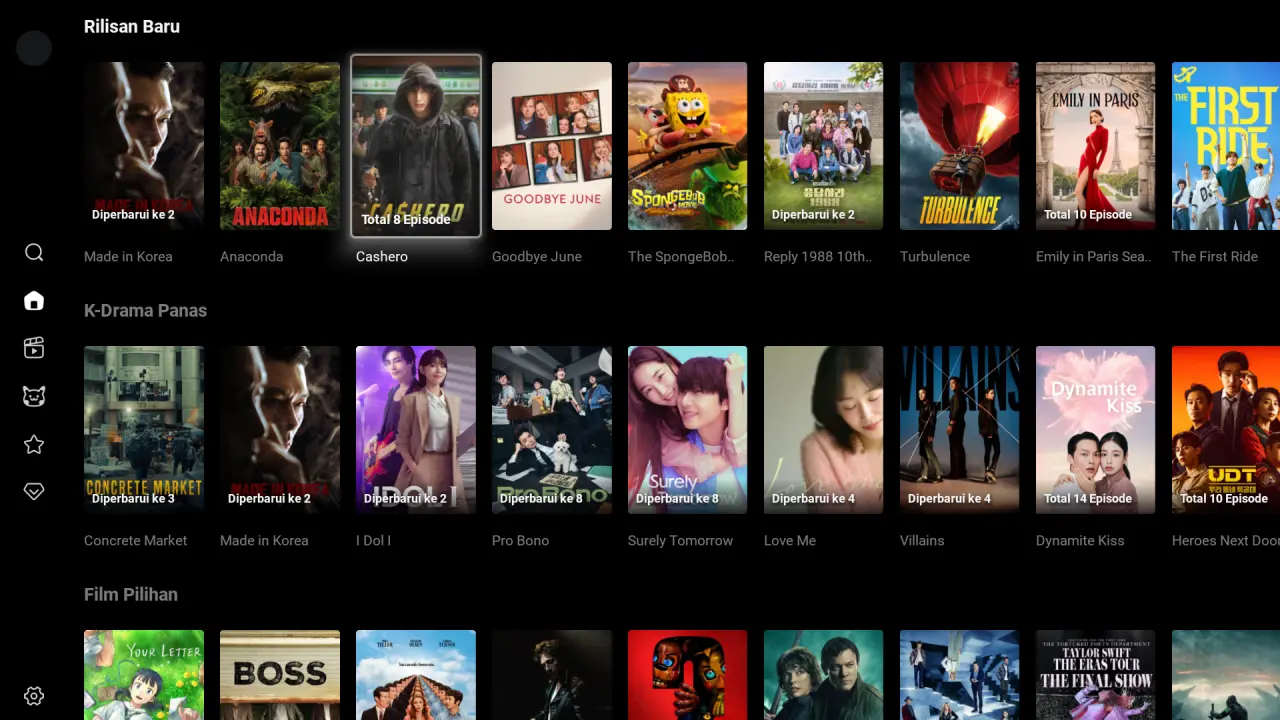Viewport: 1280px width, 720px height.
Task: Open Surely Tomorrow poster
Action: pos(688,430)
